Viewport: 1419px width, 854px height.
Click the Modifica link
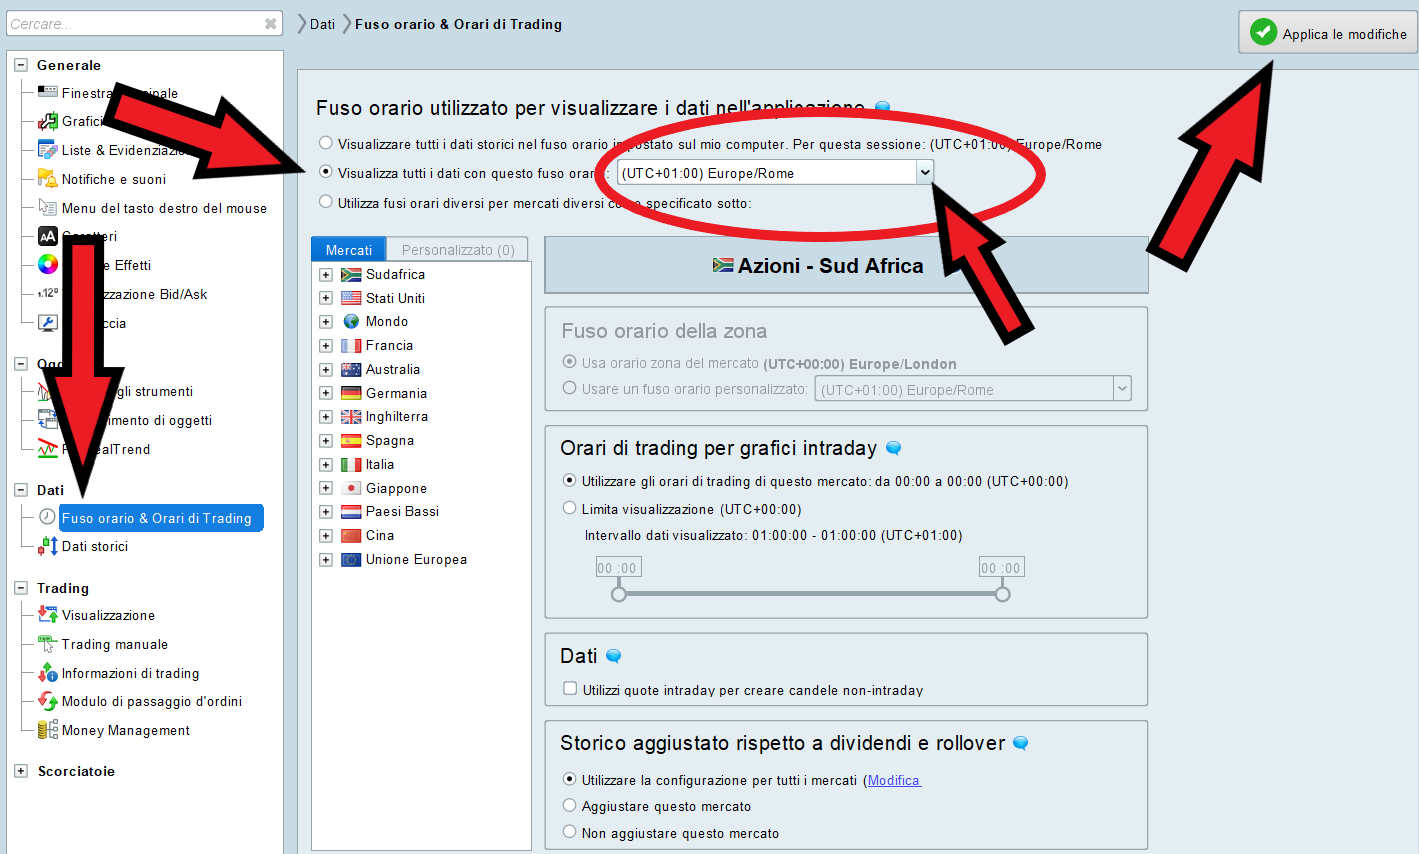[893, 780]
